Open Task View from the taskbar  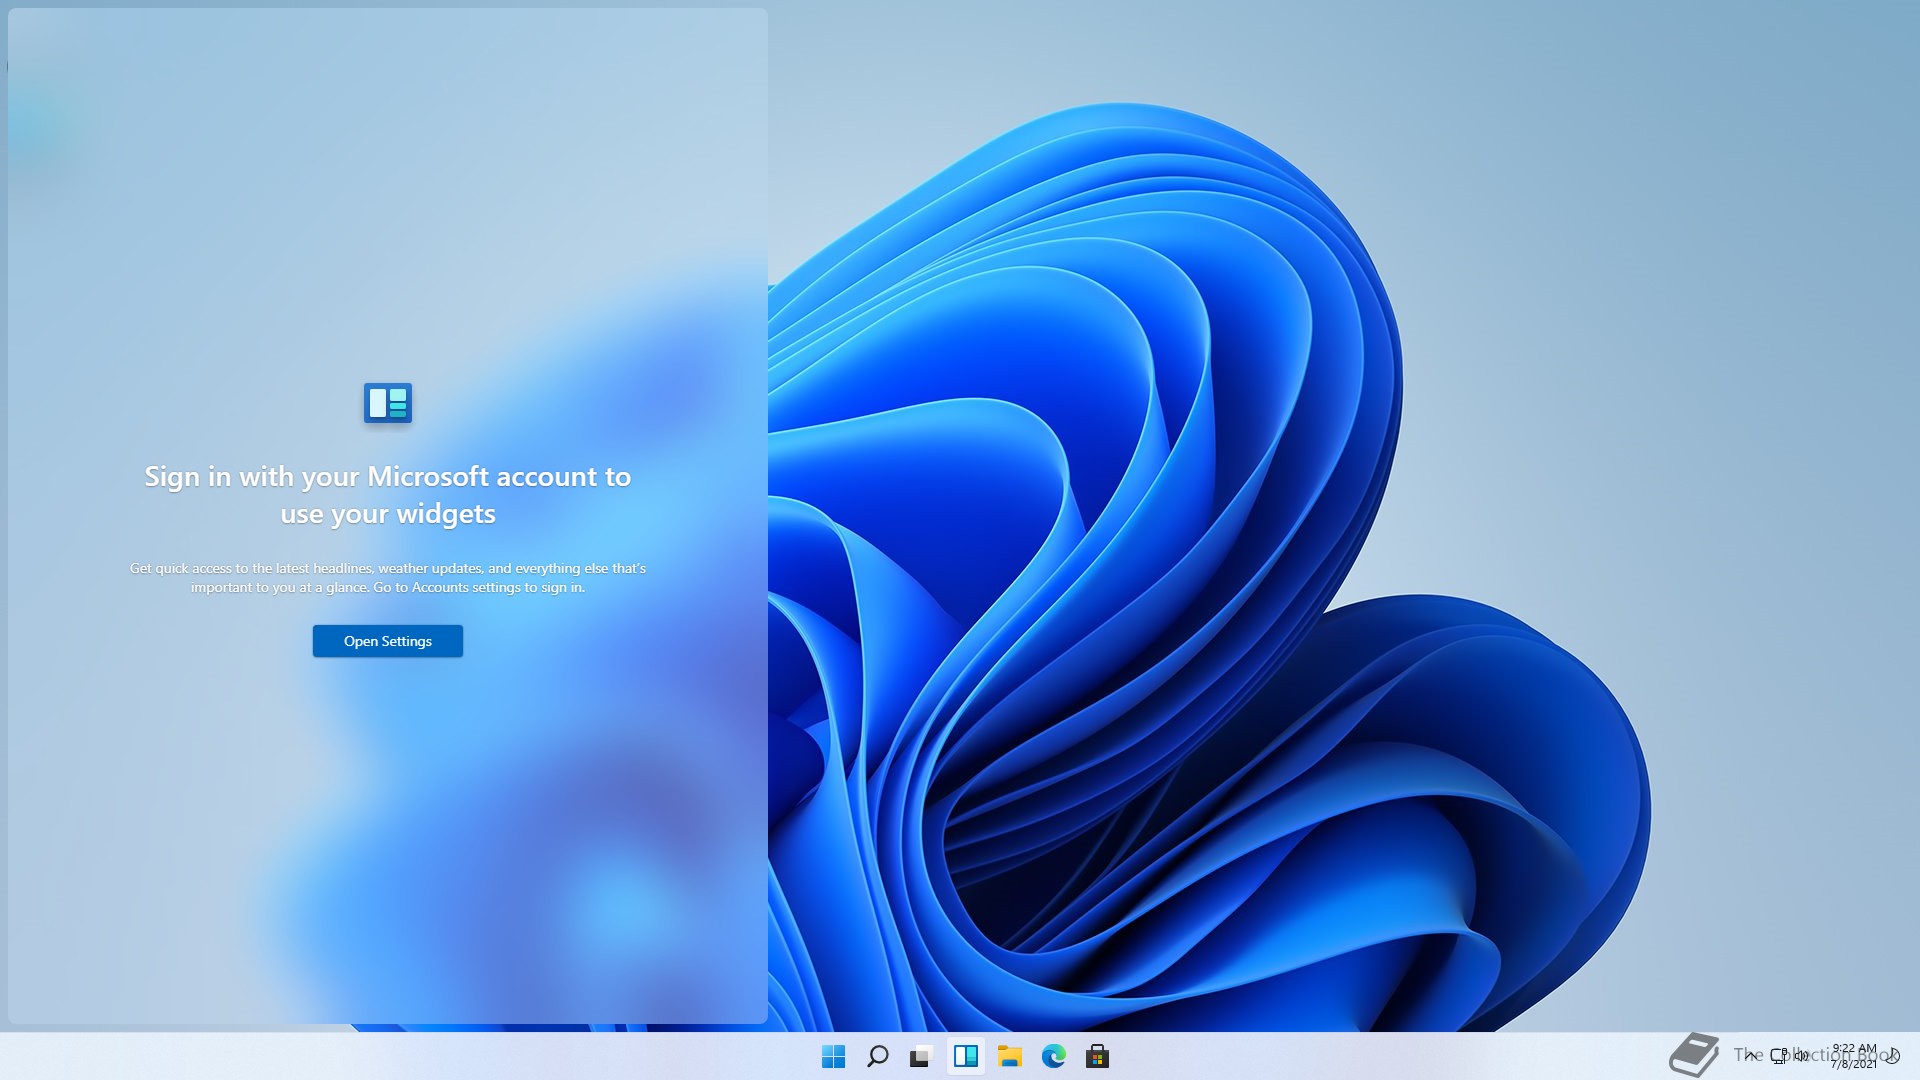921,1056
